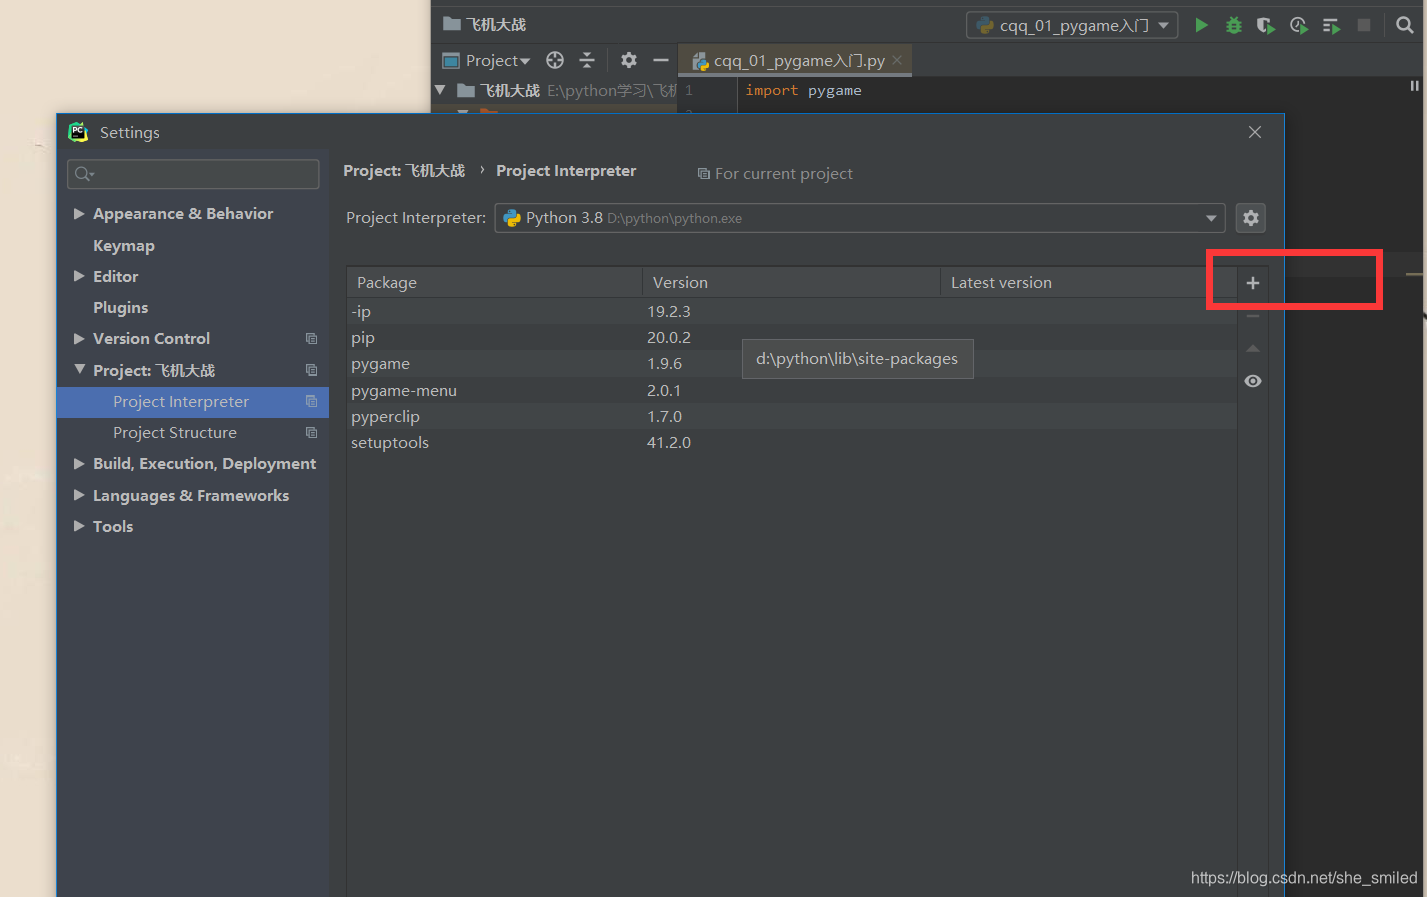Uninstall selected package with the minus icon

click(x=1252, y=315)
